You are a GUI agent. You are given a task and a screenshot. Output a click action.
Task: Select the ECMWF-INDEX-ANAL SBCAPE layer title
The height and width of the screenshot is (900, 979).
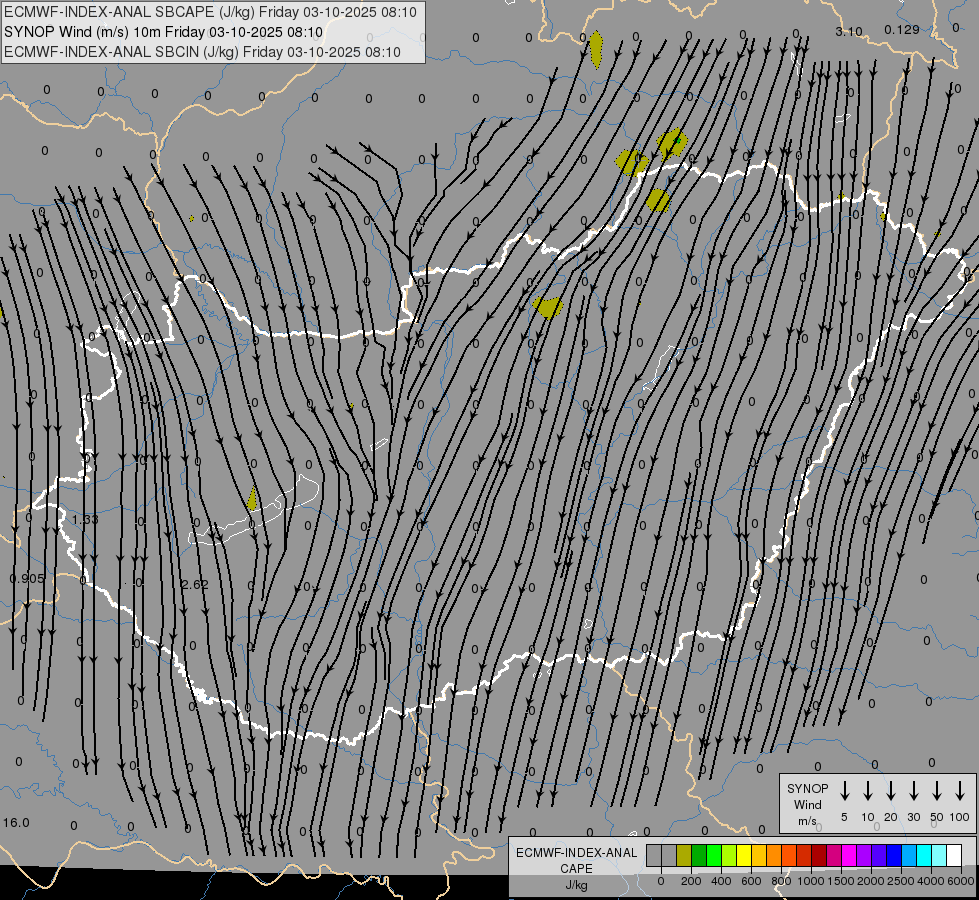(x=203, y=12)
